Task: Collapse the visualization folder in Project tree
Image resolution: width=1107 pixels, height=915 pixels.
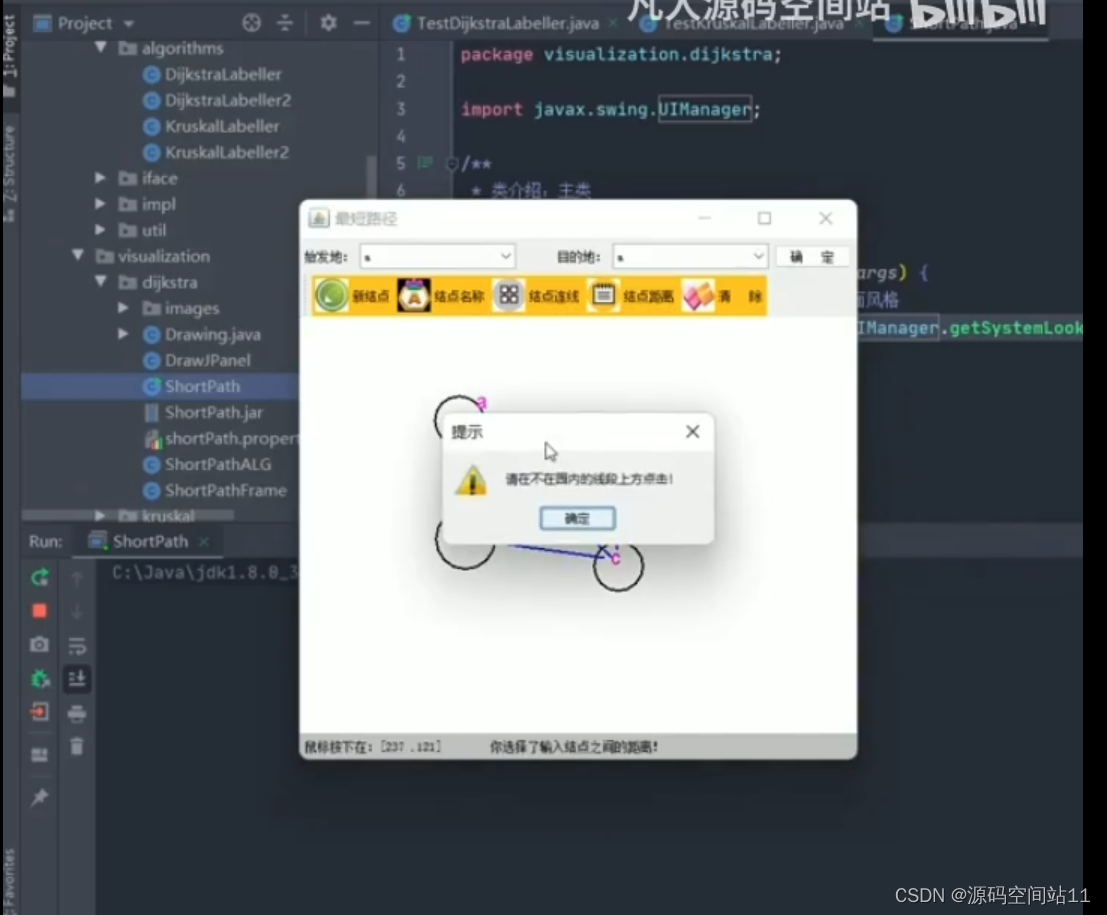Action: tap(77, 256)
